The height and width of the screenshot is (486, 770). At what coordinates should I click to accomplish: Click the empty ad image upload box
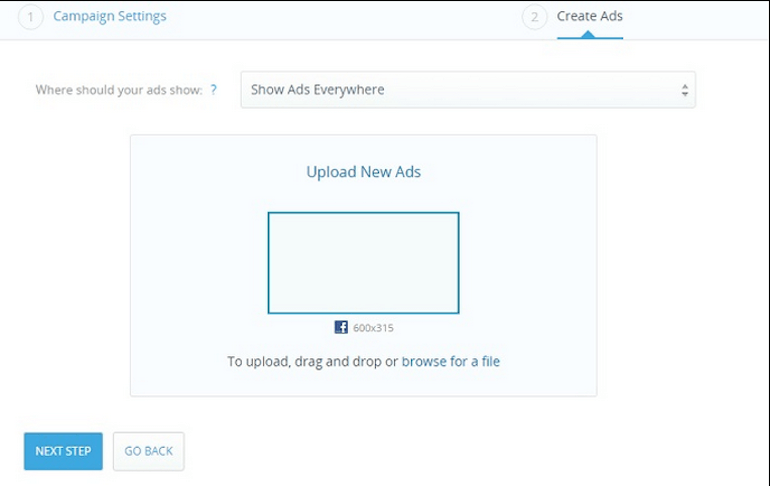[x=363, y=263]
